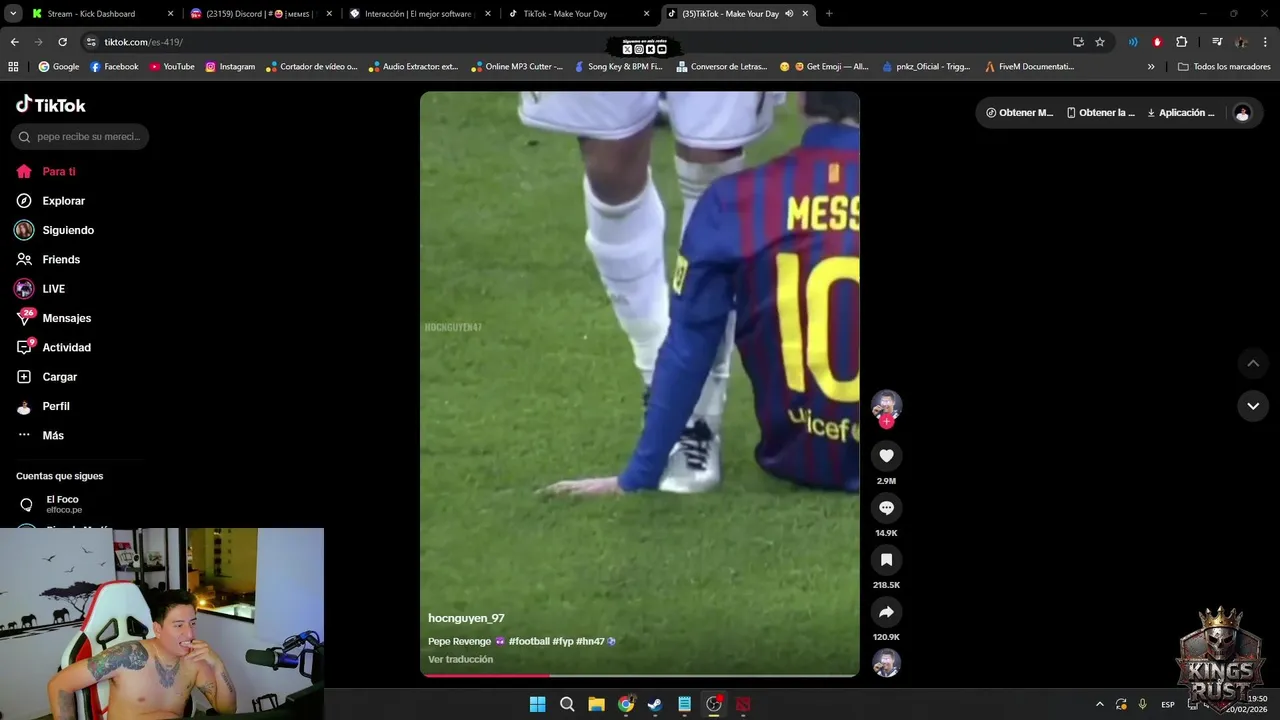Viewport: 1280px width, 720px height.
Task: Save the video with the bookmark icon
Action: pyautogui.click(x=886, y=560)
